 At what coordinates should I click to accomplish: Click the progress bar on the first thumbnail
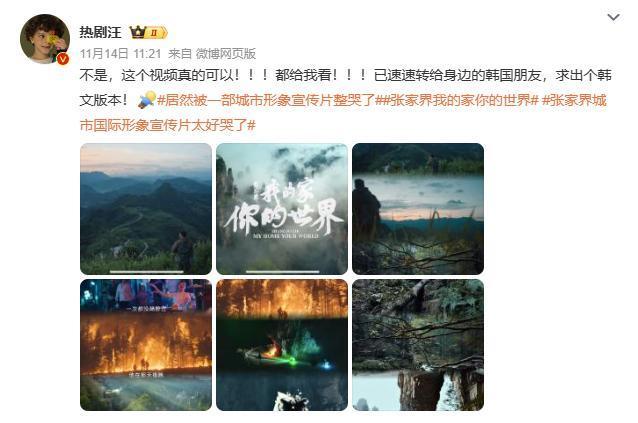click(x=146, y=271)
